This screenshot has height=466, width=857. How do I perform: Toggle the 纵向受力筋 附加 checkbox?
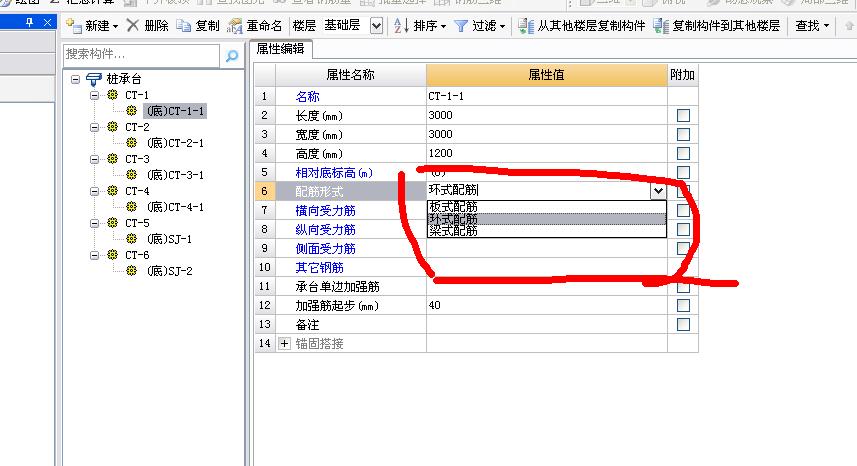[683, 229]
